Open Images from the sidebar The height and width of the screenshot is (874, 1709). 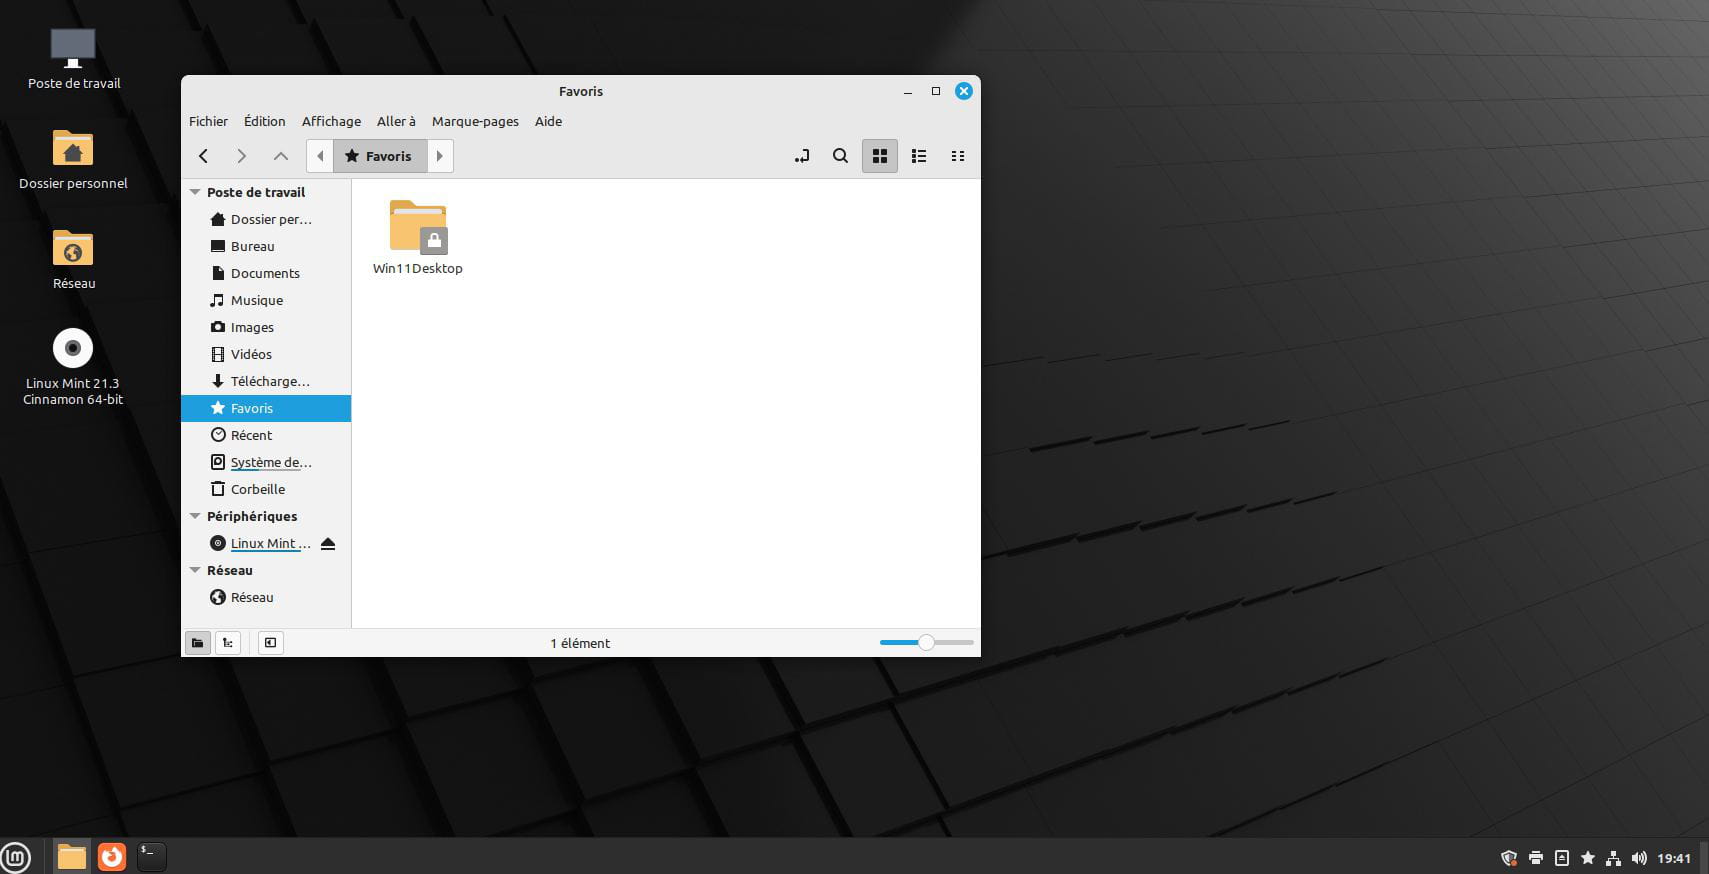tap(266, 327)
